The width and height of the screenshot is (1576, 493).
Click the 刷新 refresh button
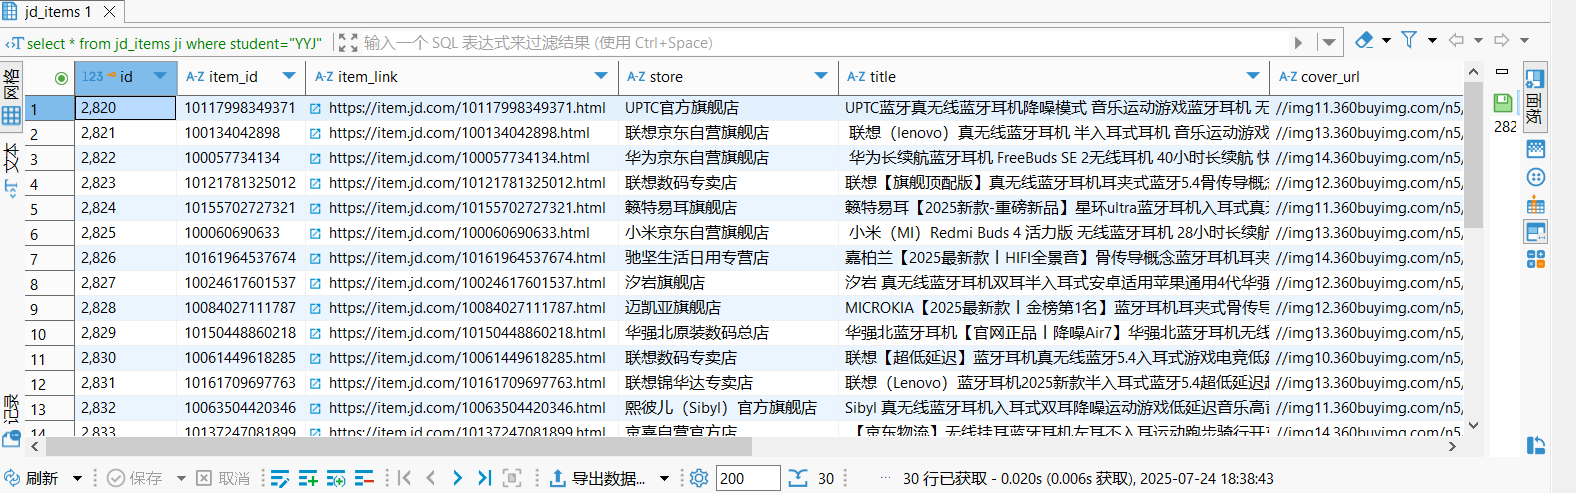pos(32,479)
